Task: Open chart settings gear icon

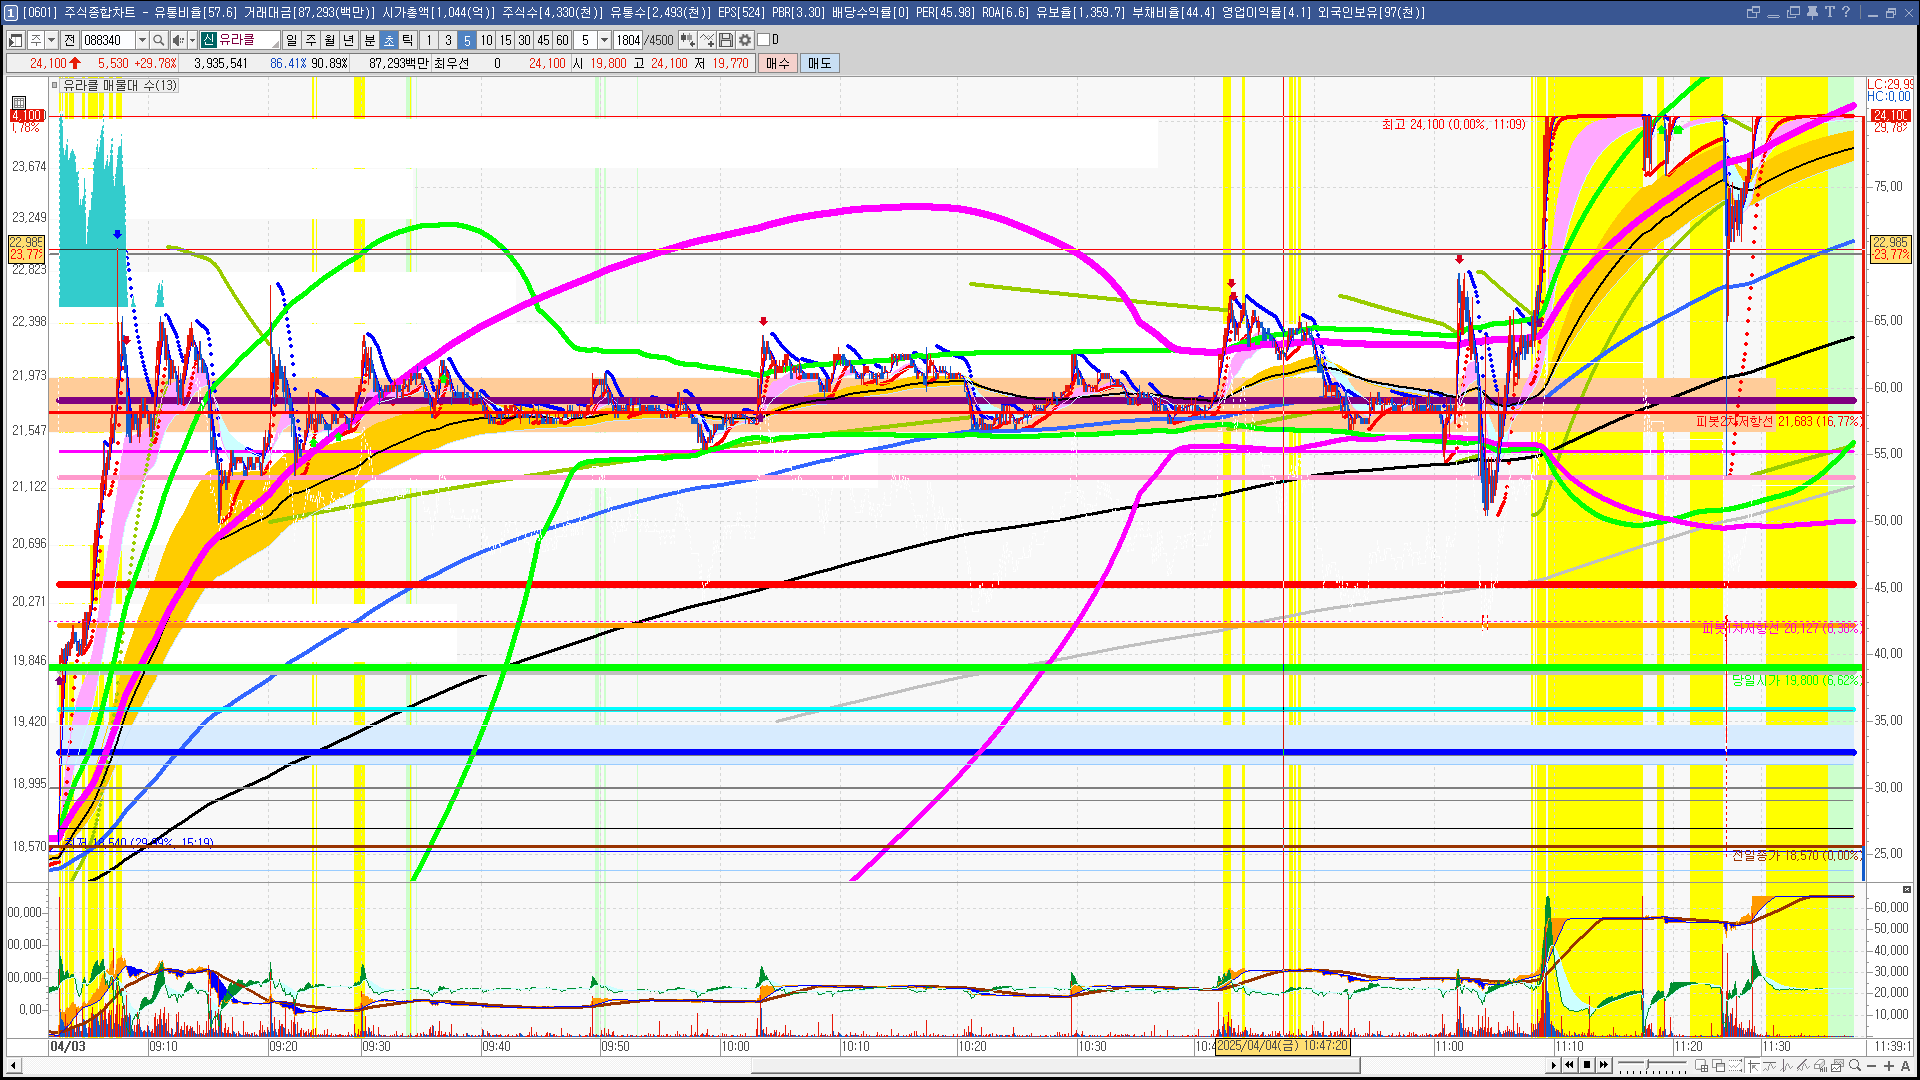Action: pyautogui.click(x=745, y=40)
